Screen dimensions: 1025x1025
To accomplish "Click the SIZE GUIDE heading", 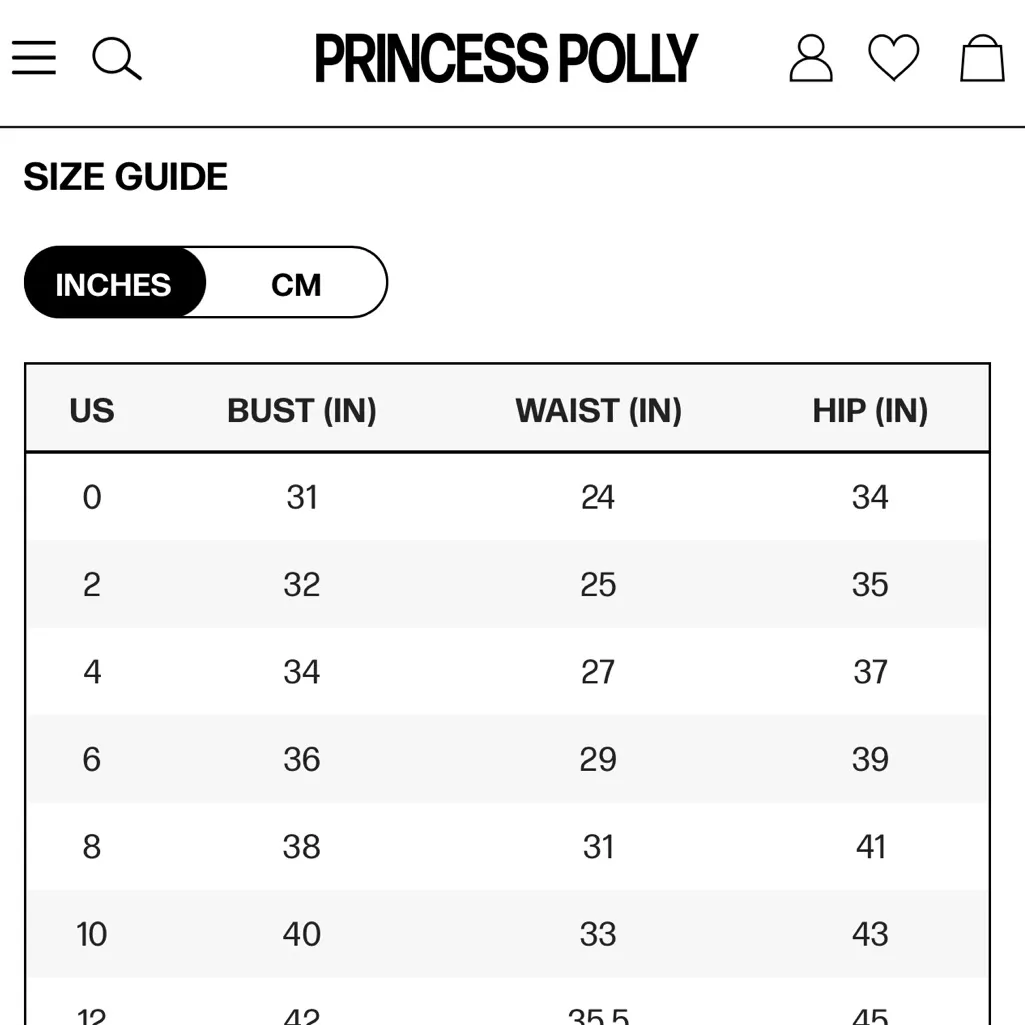I will 126,177.
